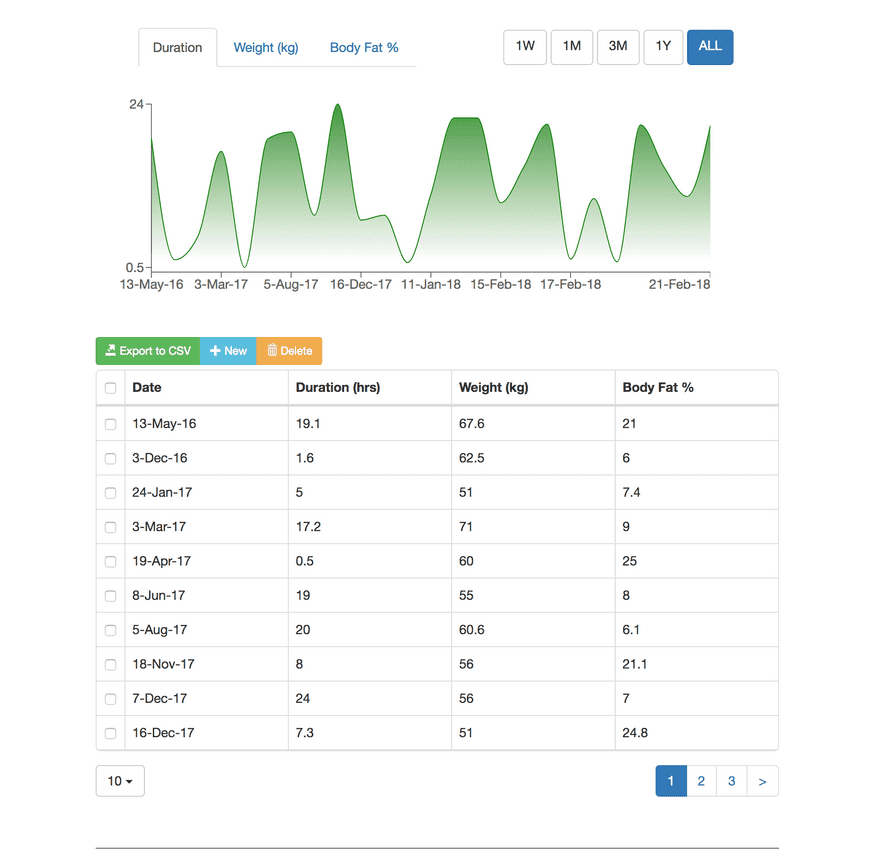
Task: Go to next page with > arrow
Action: point(762,781)
